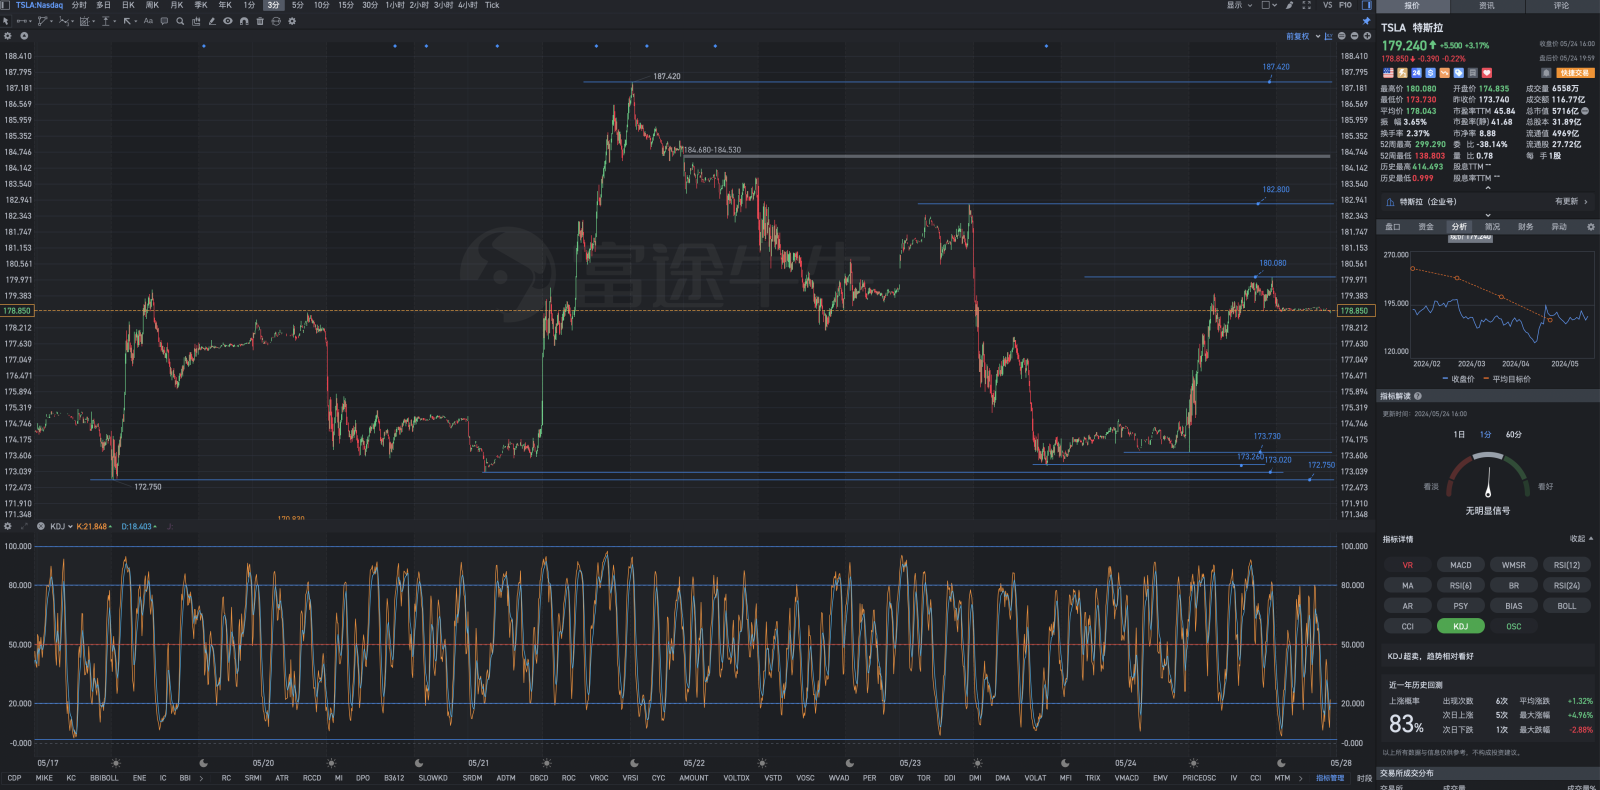Viewport: 1600px width, 790px height.
Task: Add a comment bubble annotation
Action: tap(164, 21)
